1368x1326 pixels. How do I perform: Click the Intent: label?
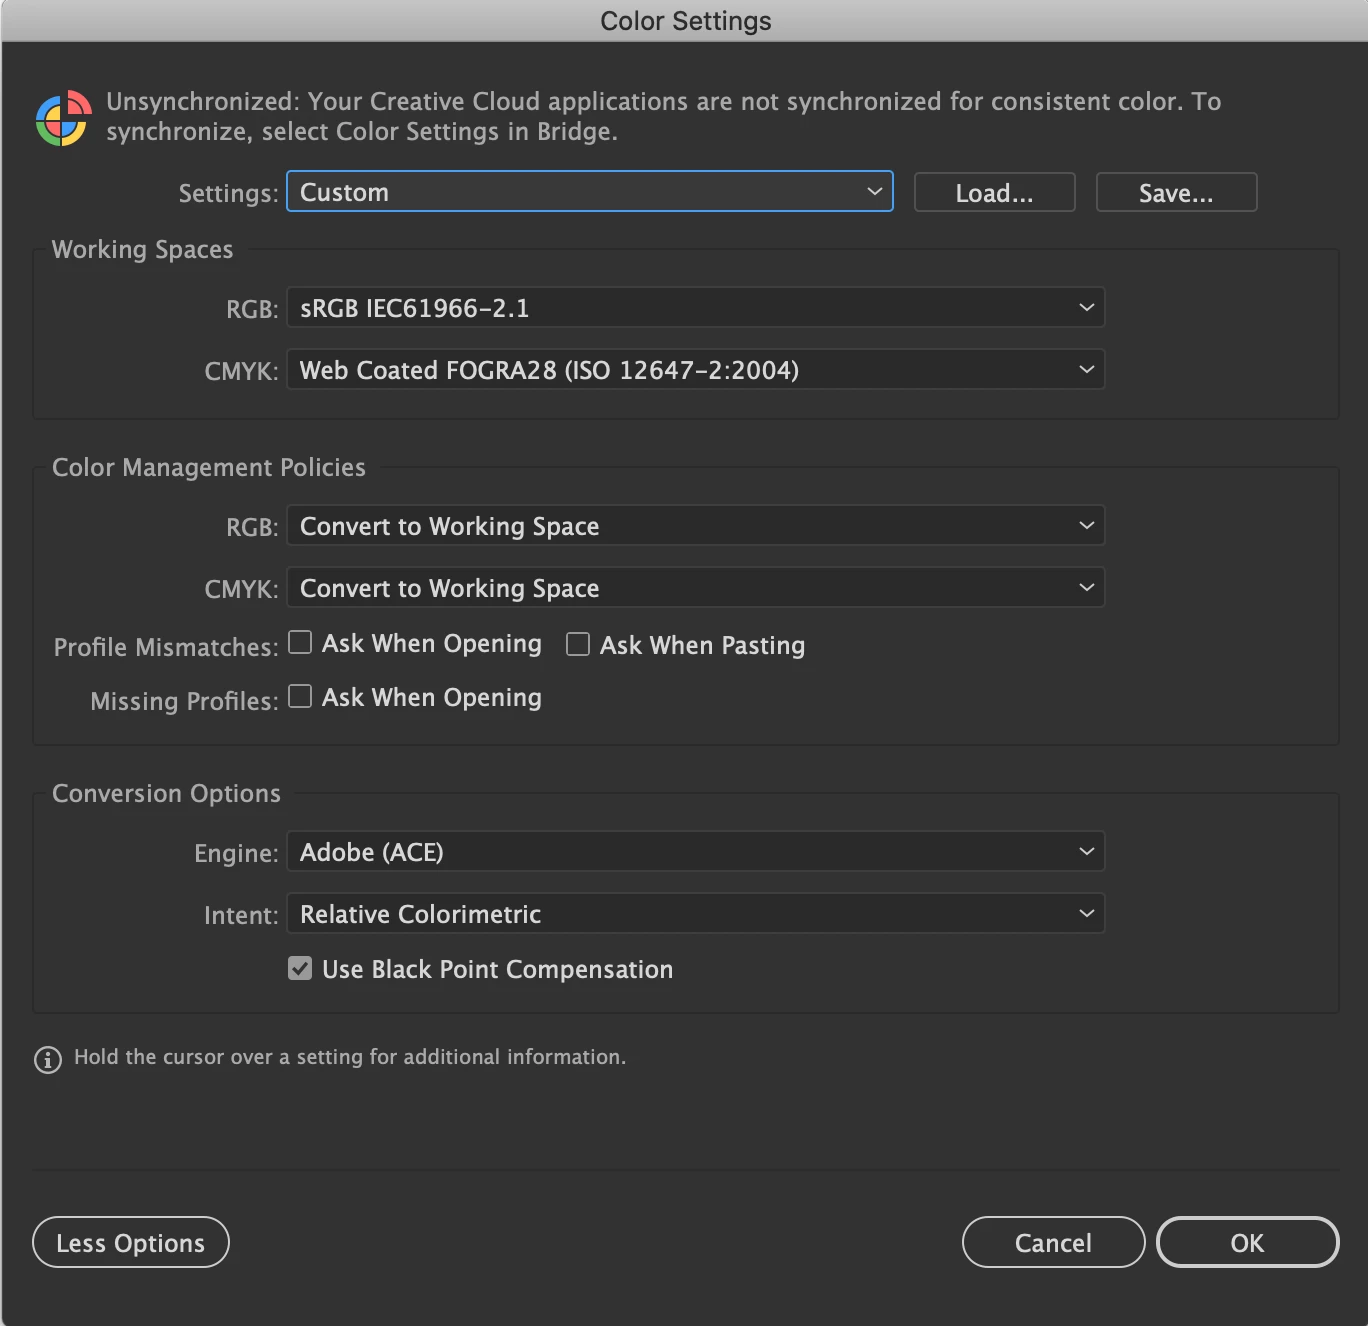pos(242,915)
